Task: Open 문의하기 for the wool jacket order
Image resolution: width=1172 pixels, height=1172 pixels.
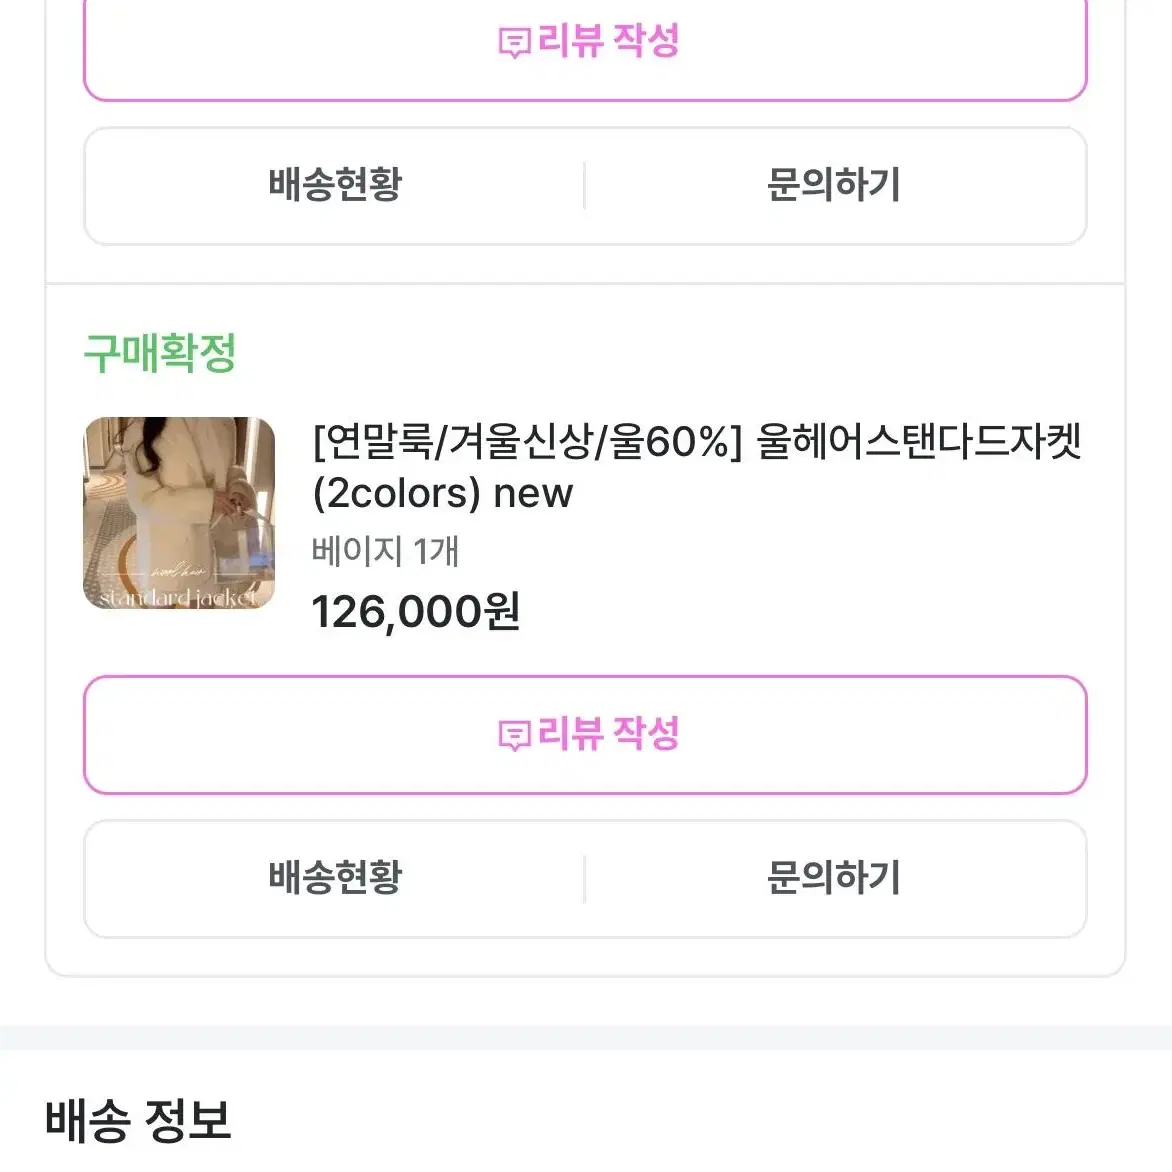Action: [x=834, y=878]
